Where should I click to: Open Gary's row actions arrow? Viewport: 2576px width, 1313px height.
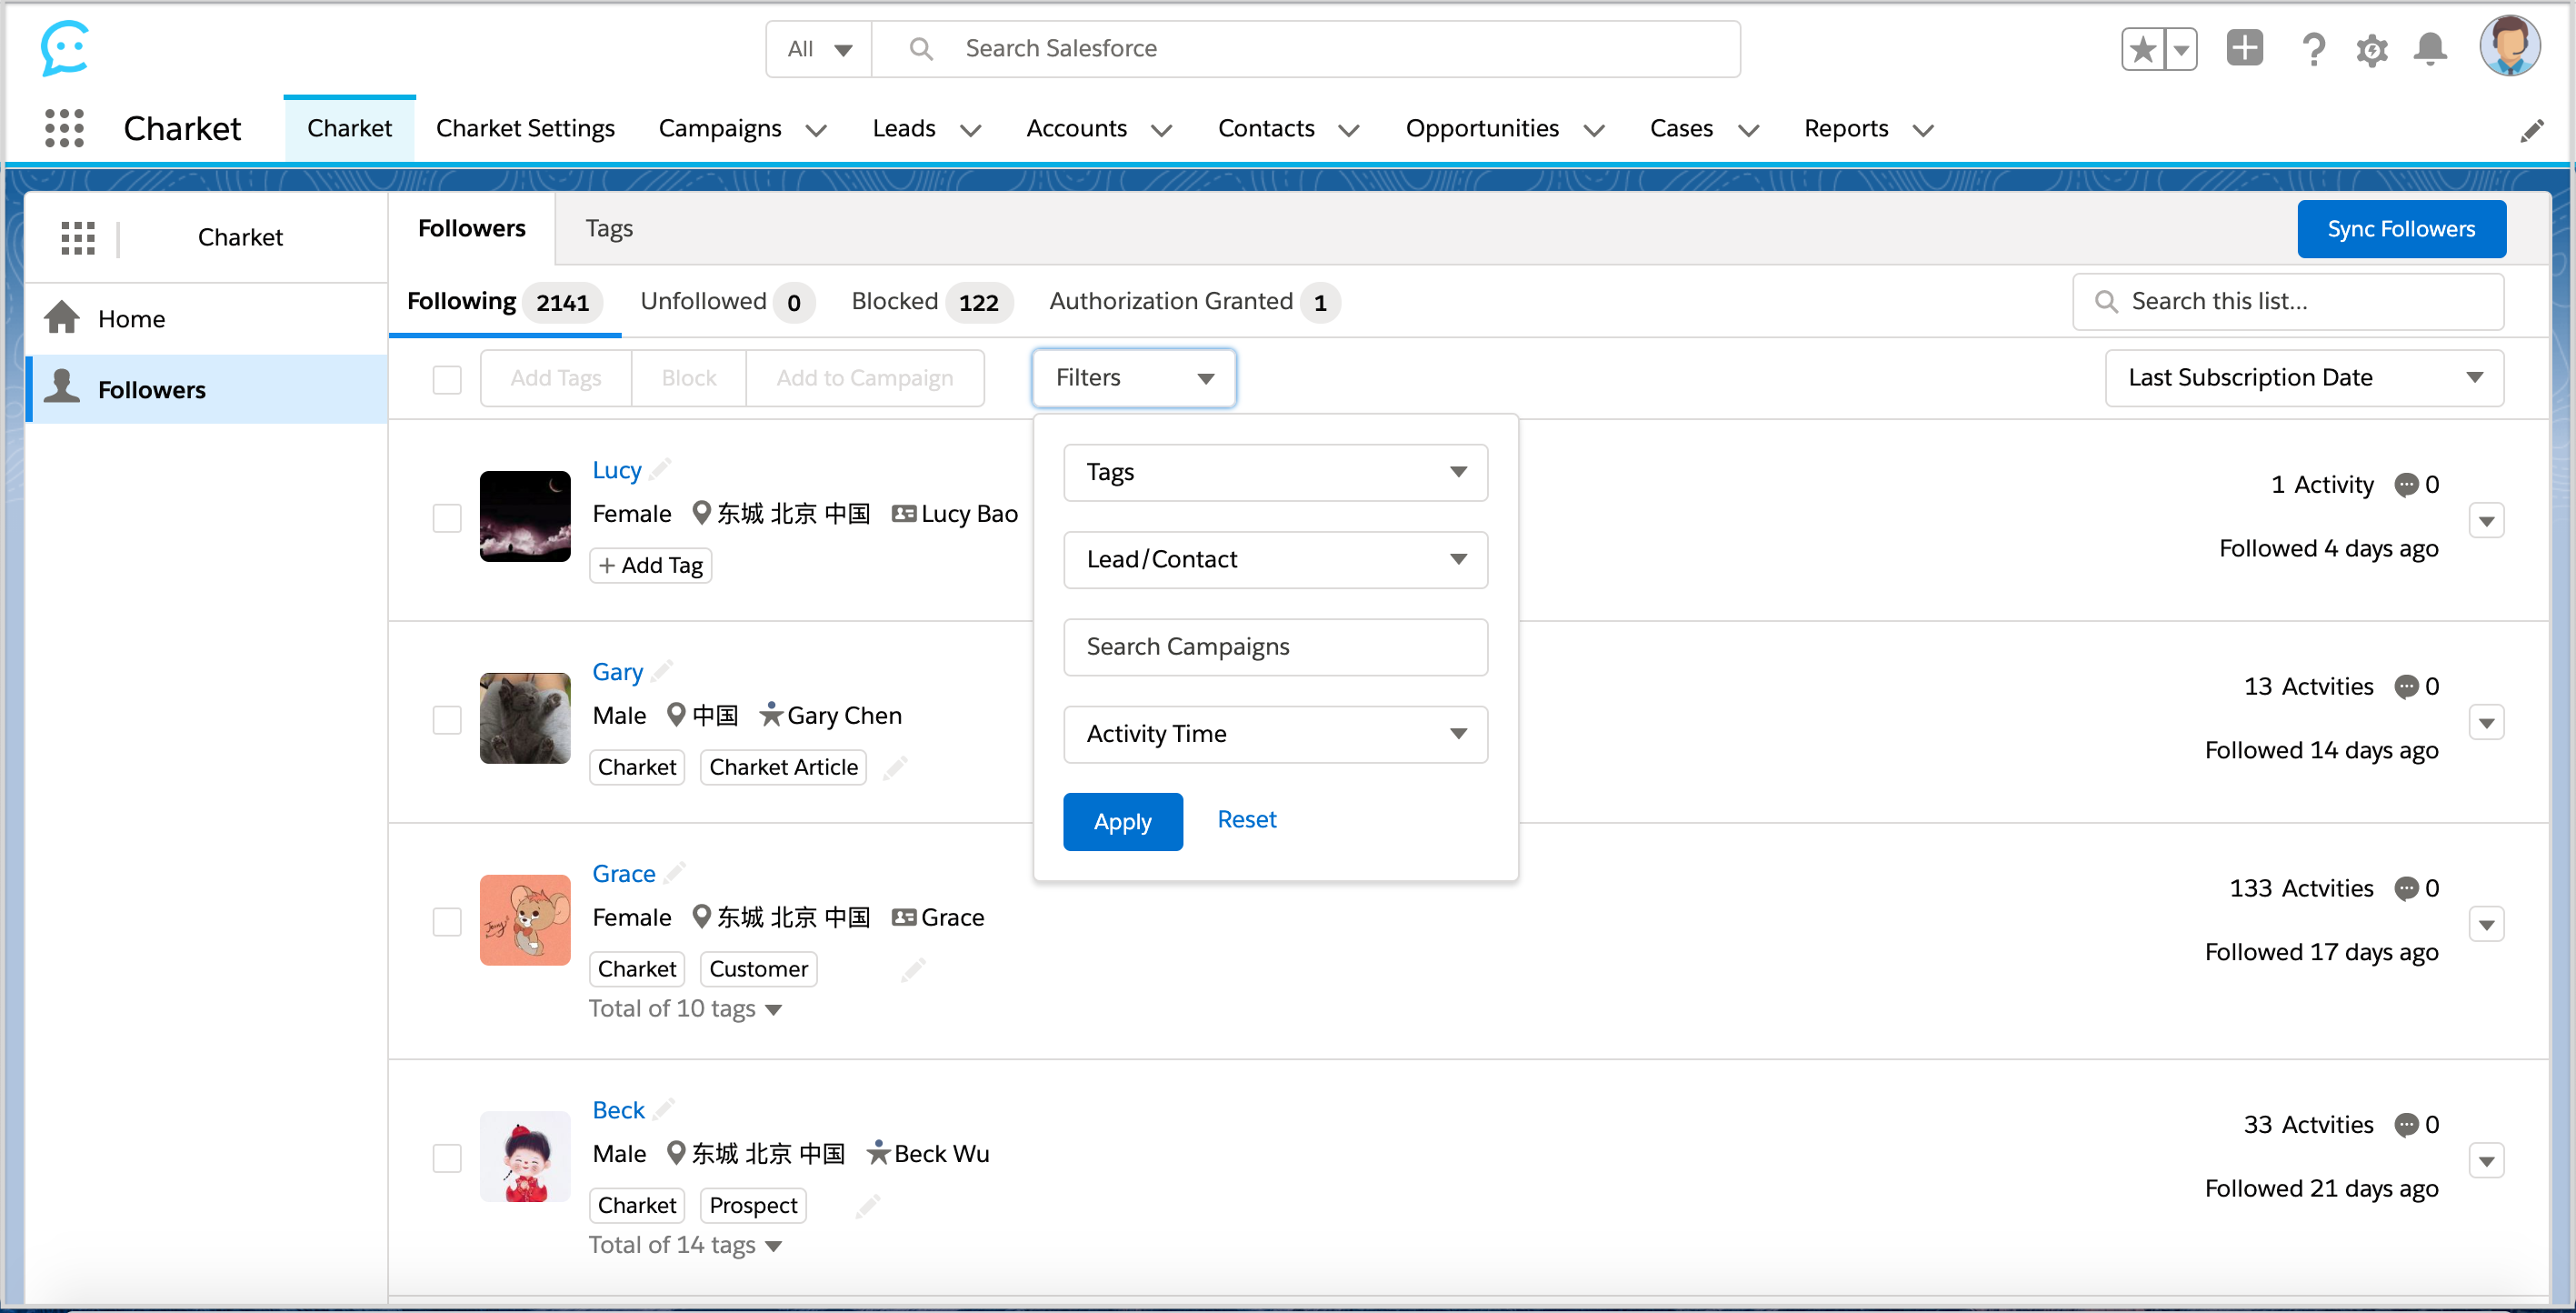tap(2486, 723)
